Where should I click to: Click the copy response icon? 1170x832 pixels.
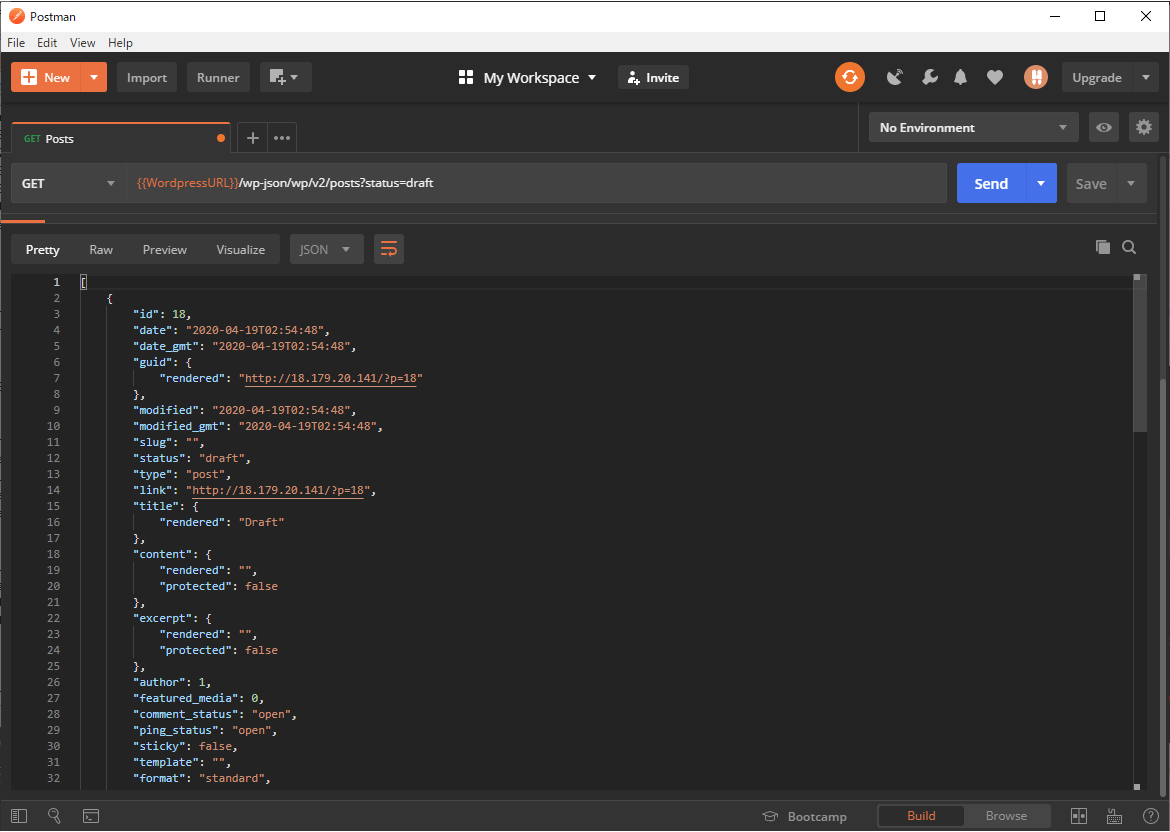pyautogui.click(x=1102, y=248)
